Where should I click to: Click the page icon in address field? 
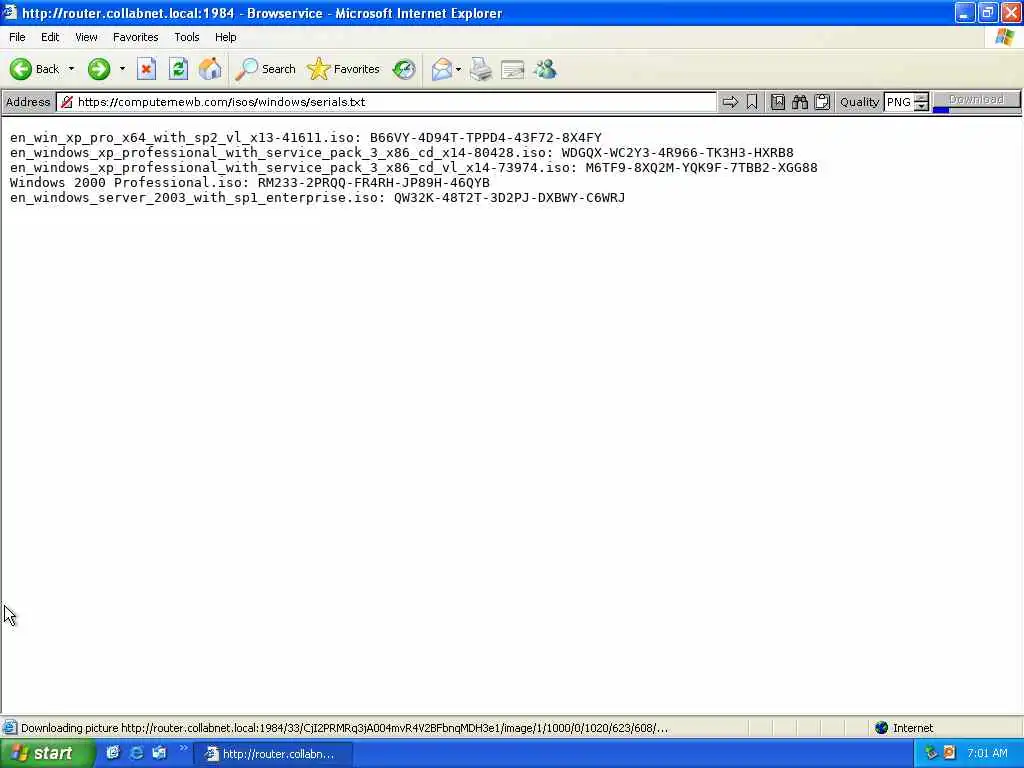pyautogui.click(x=67, y=102)
